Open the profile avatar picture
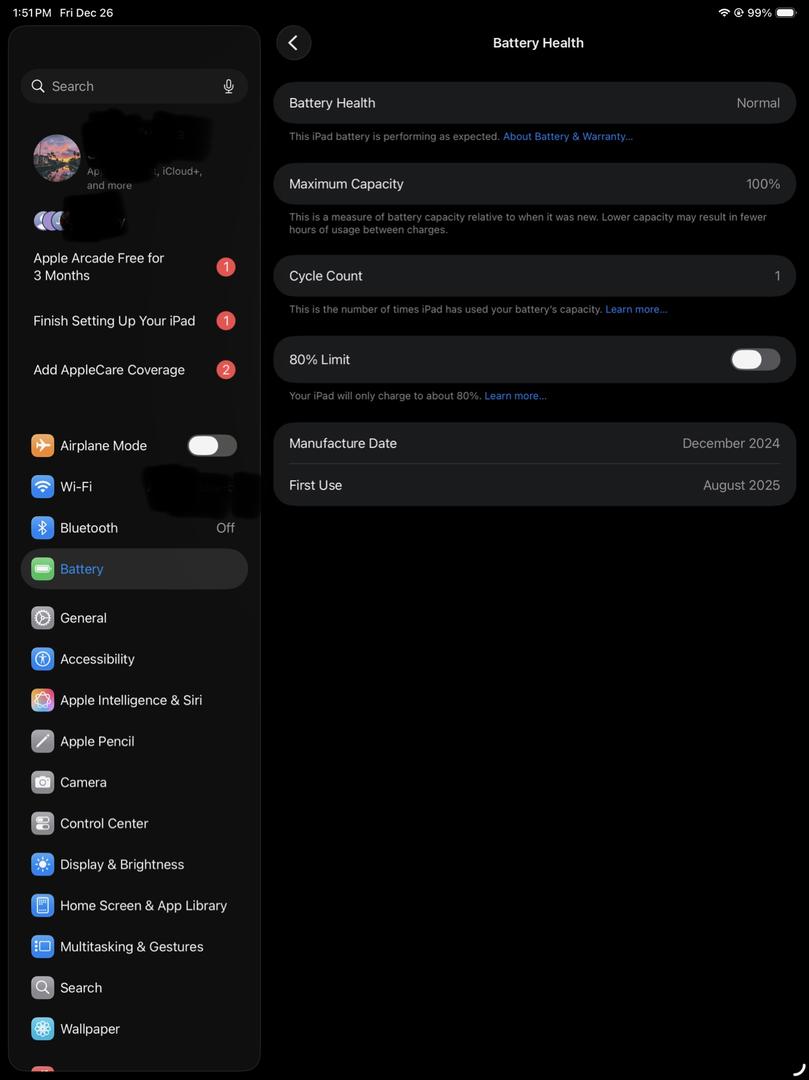 57,158
